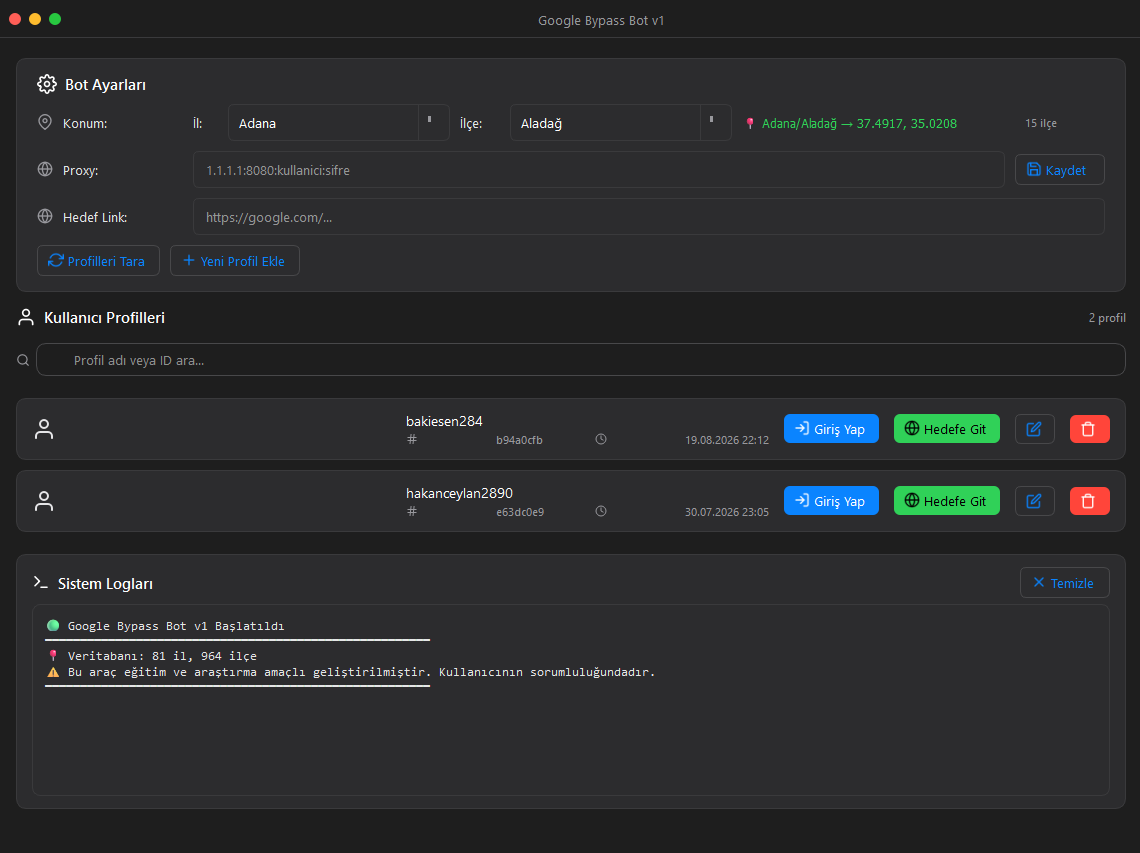
Task: Click the user avatar icon of bakiesen284
Action: 44,429
